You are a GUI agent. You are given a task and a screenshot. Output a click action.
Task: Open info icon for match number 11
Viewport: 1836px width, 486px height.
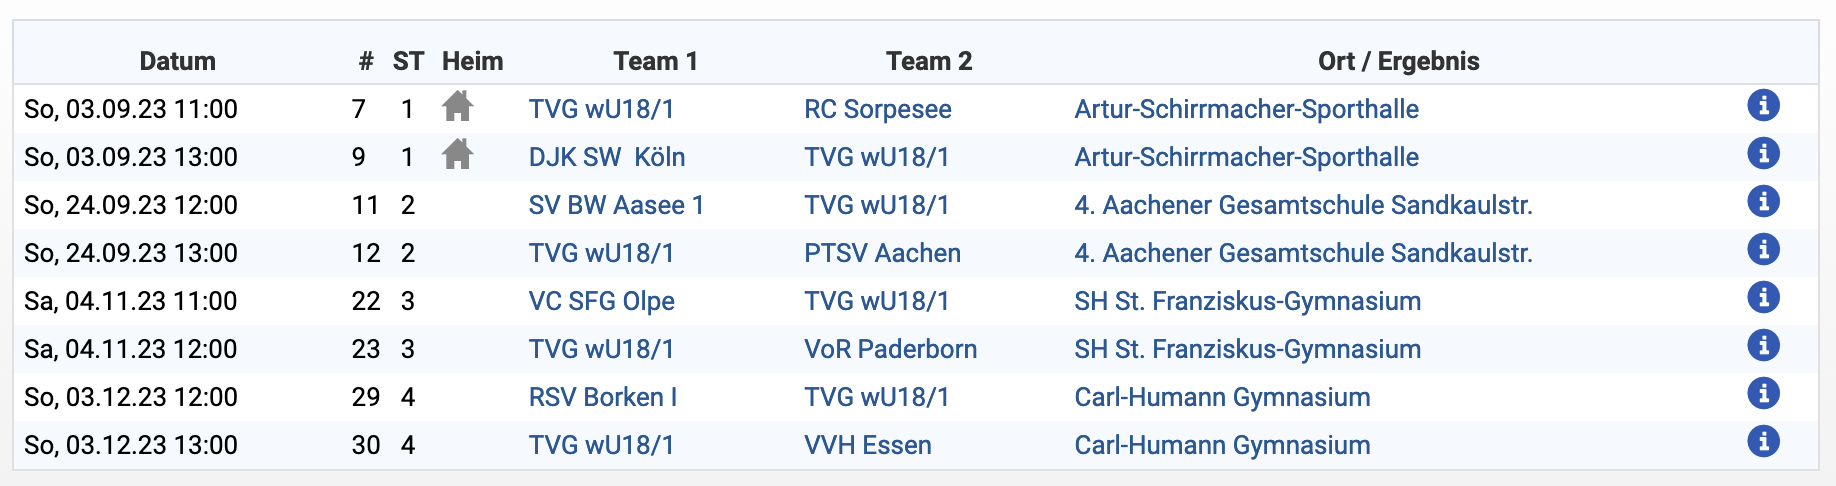(1763, 201)
